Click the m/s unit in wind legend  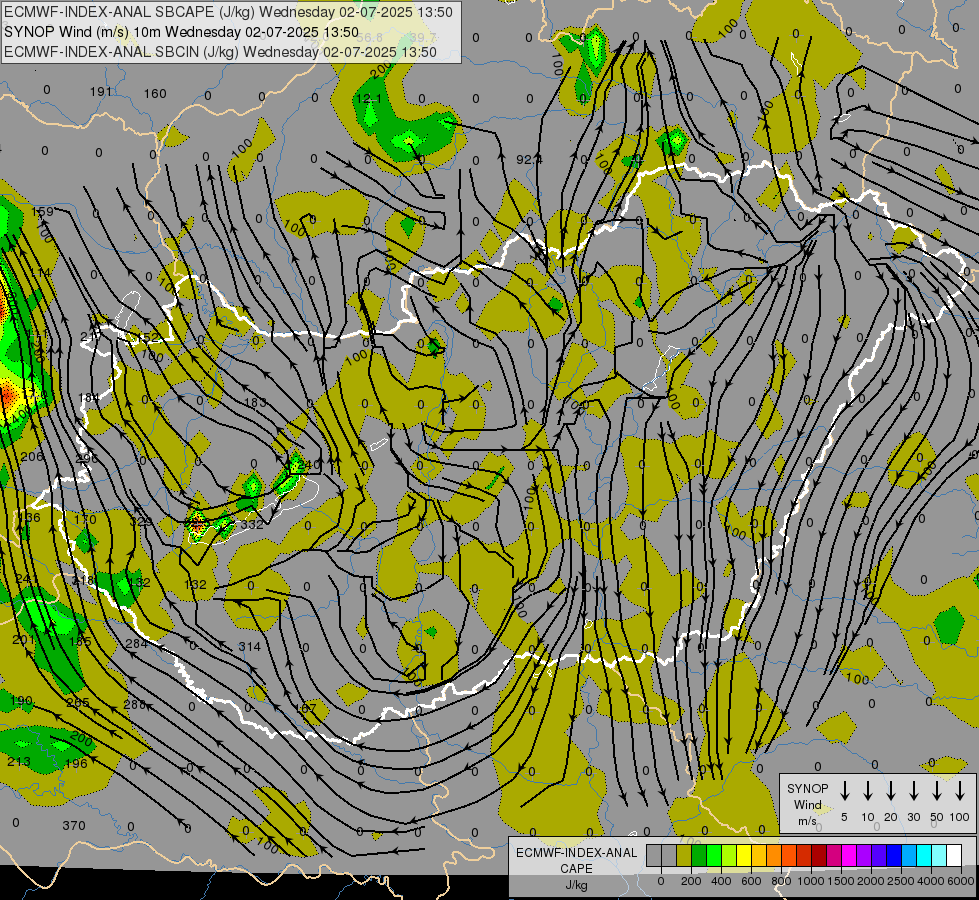807,821
